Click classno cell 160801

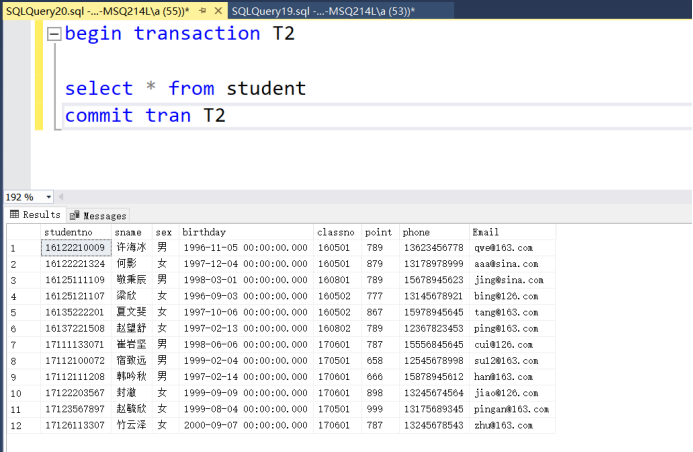[337, 280]
